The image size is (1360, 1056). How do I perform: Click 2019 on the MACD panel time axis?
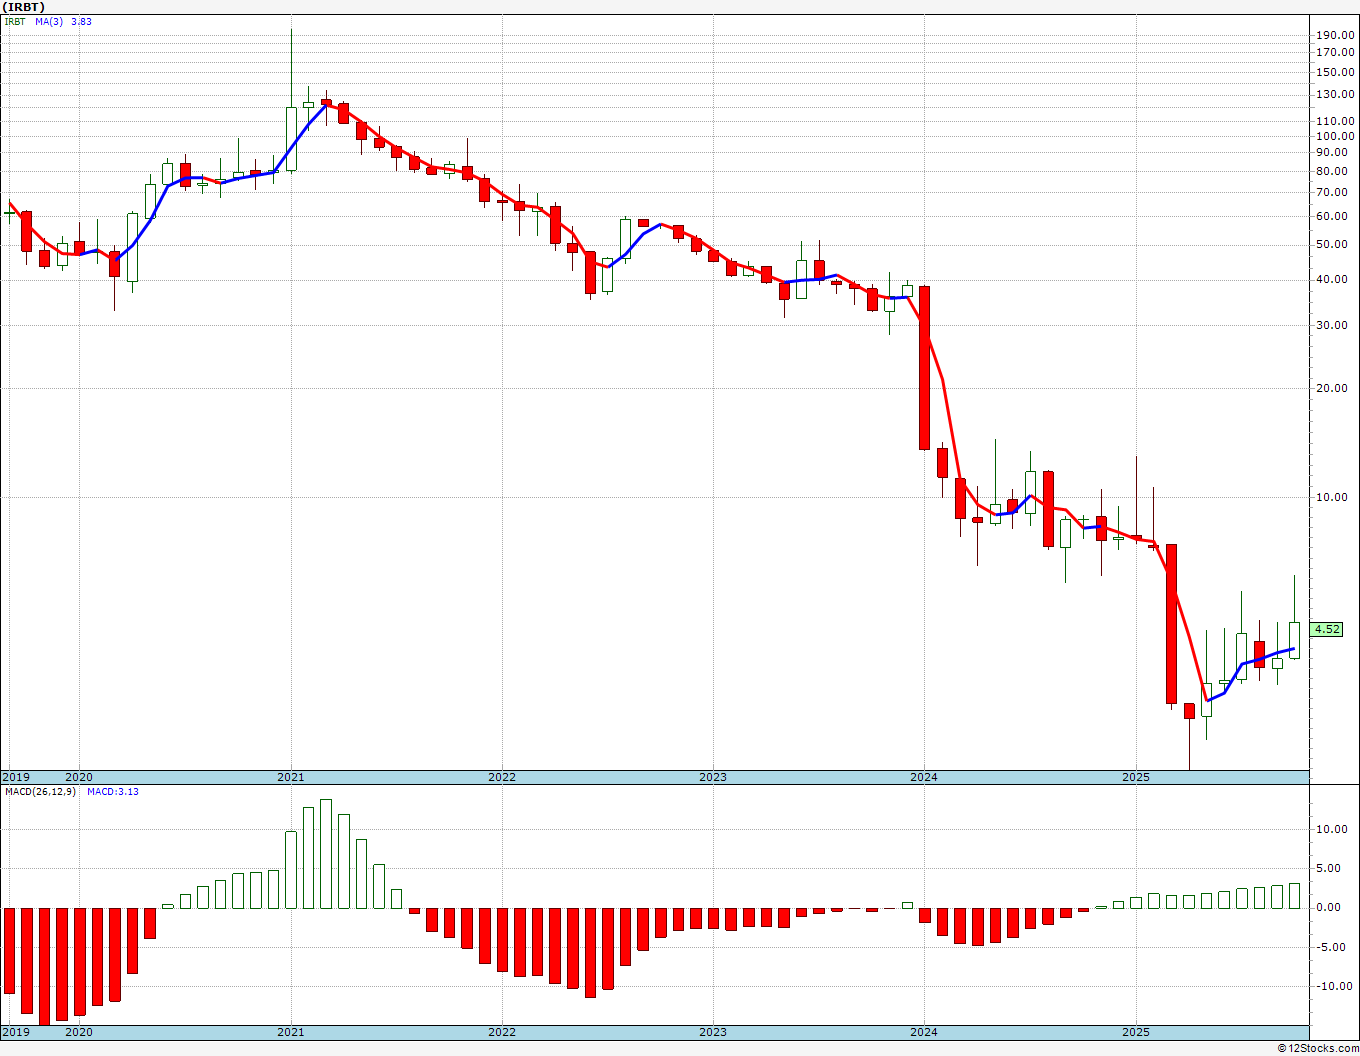15,1032
